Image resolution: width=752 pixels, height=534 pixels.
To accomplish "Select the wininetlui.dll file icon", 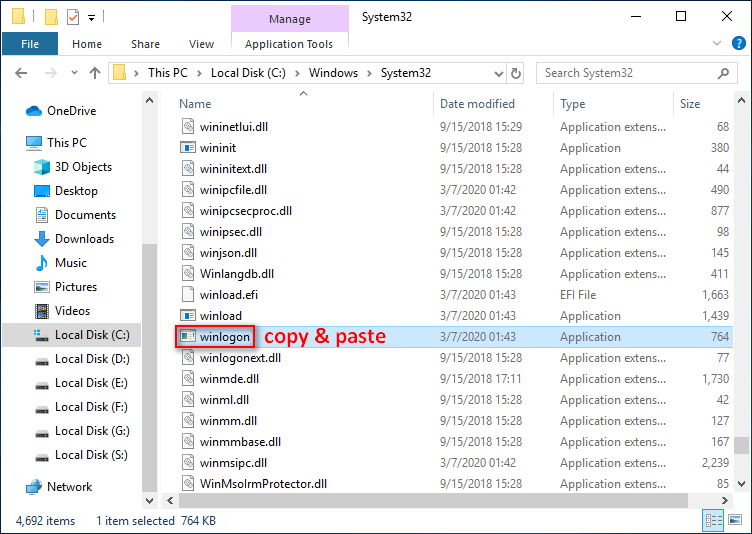I will (188, 127).
